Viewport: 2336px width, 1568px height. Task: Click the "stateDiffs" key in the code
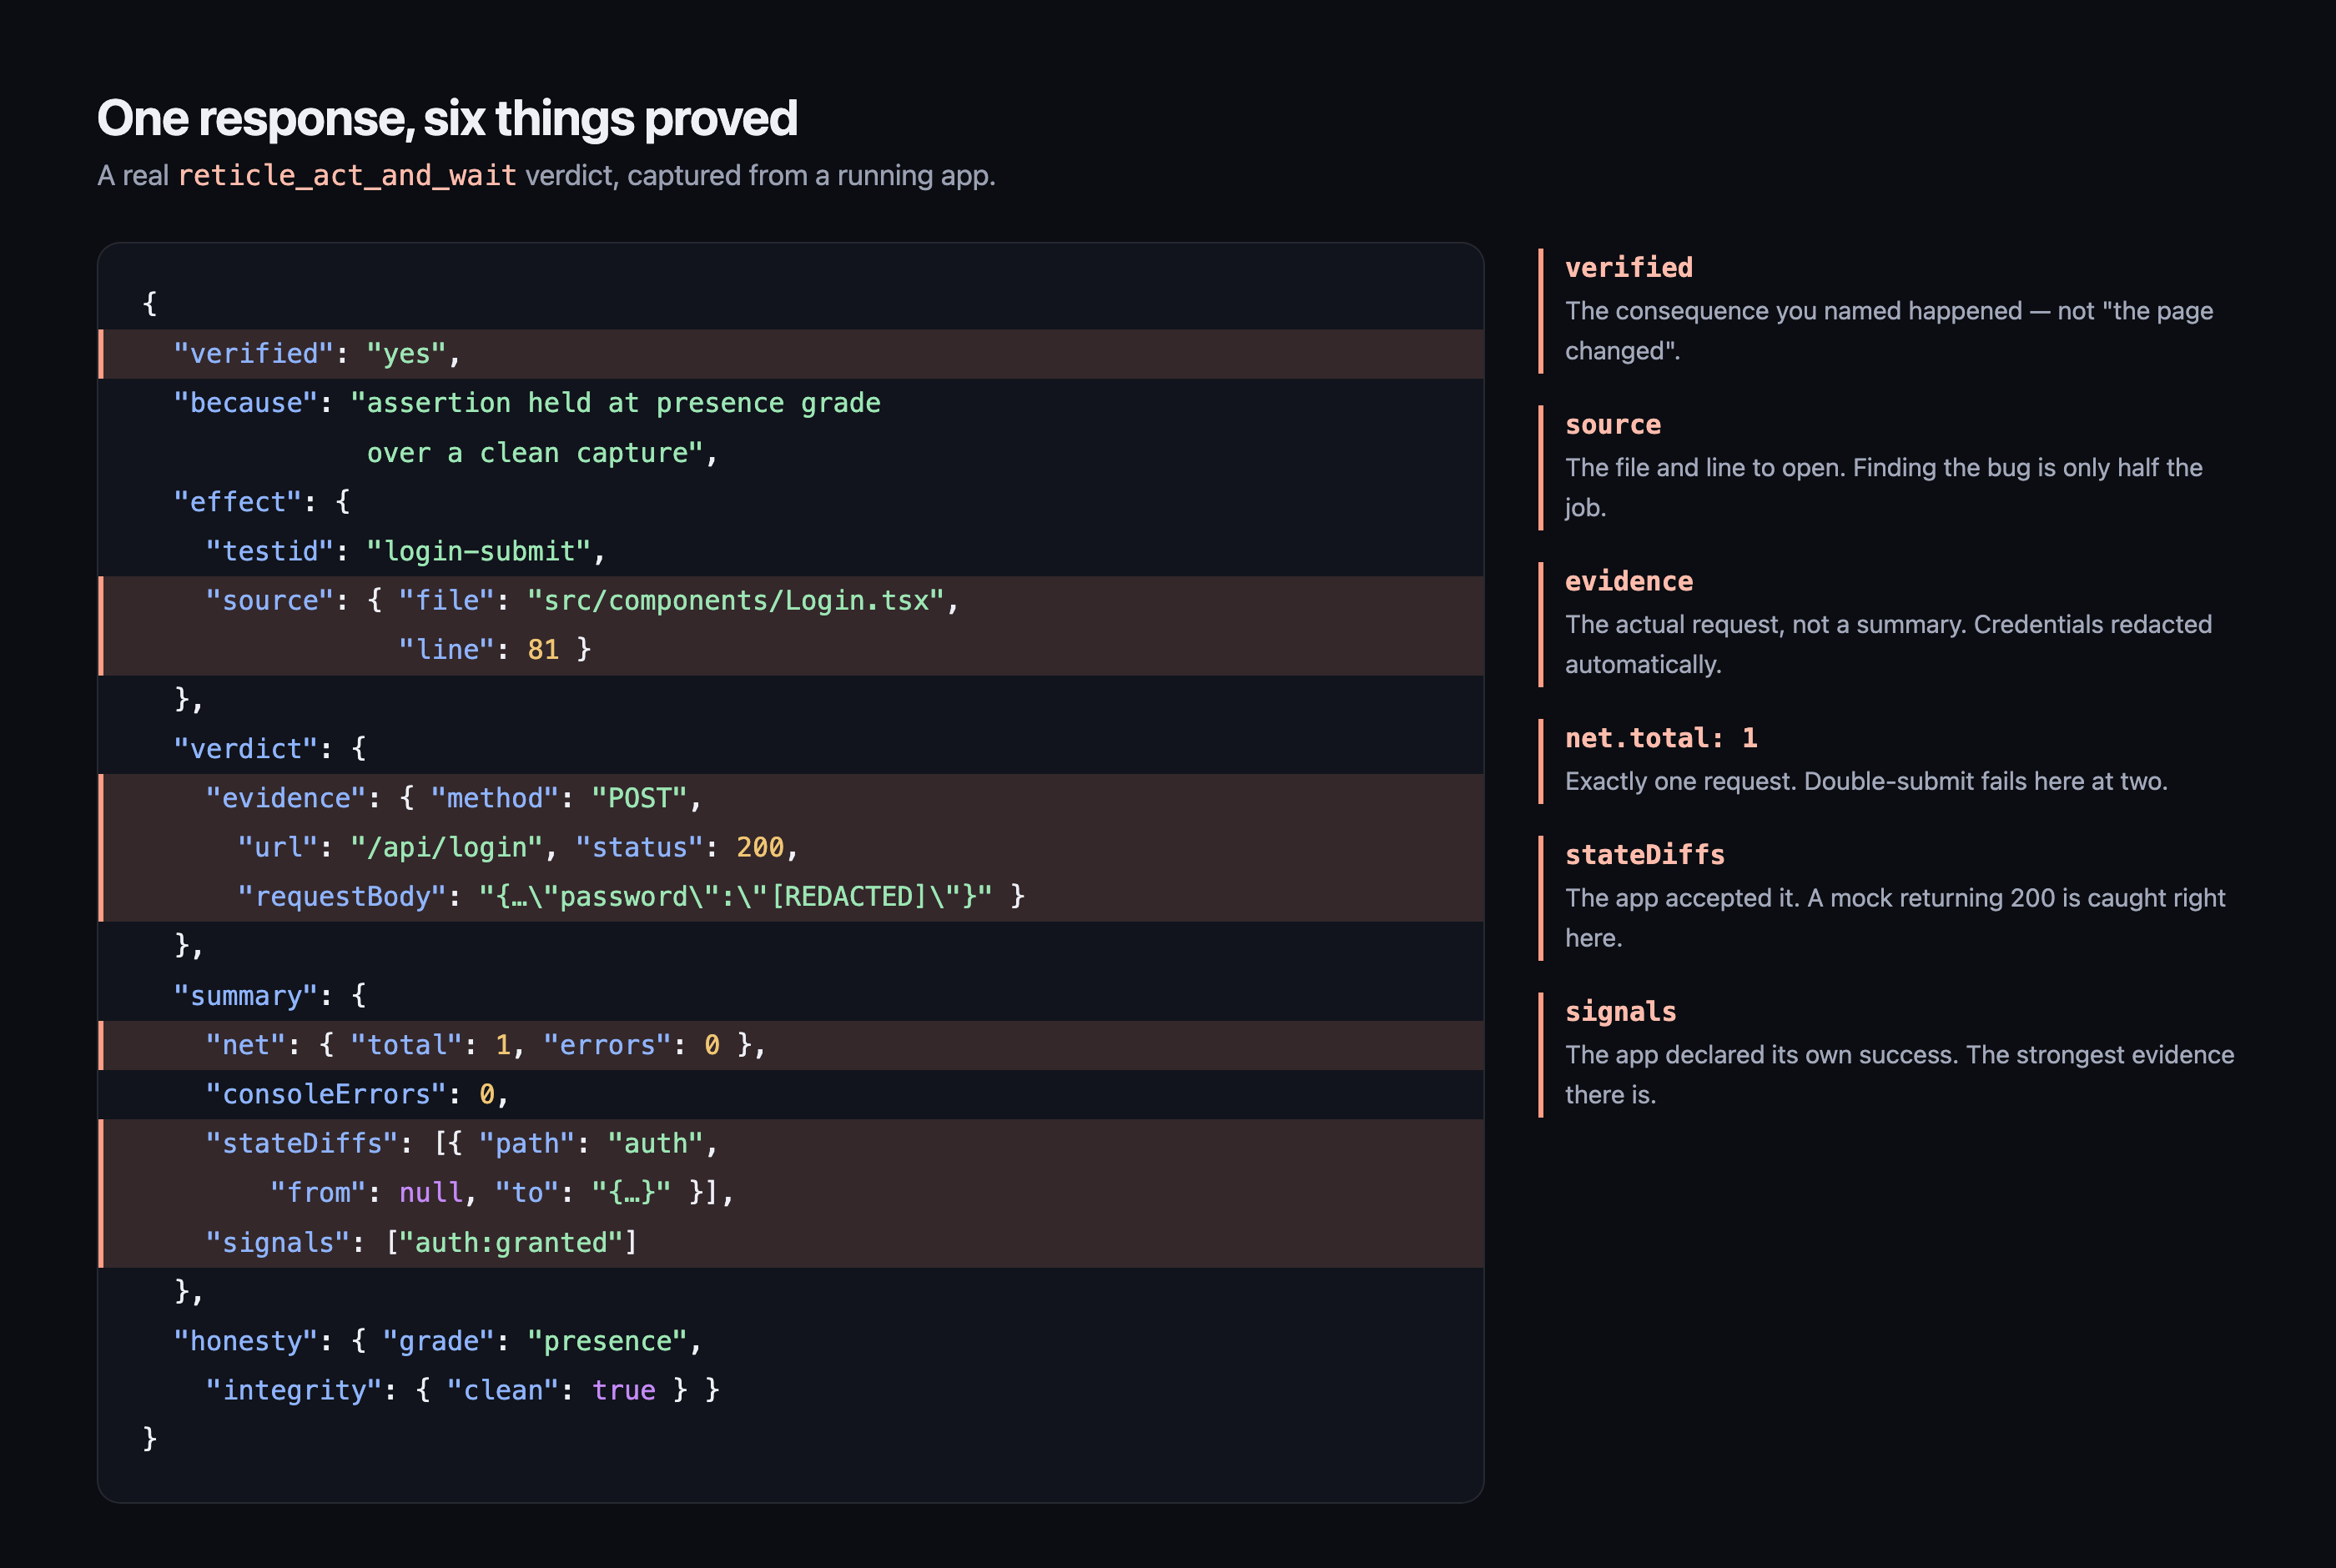[302, 1144]
